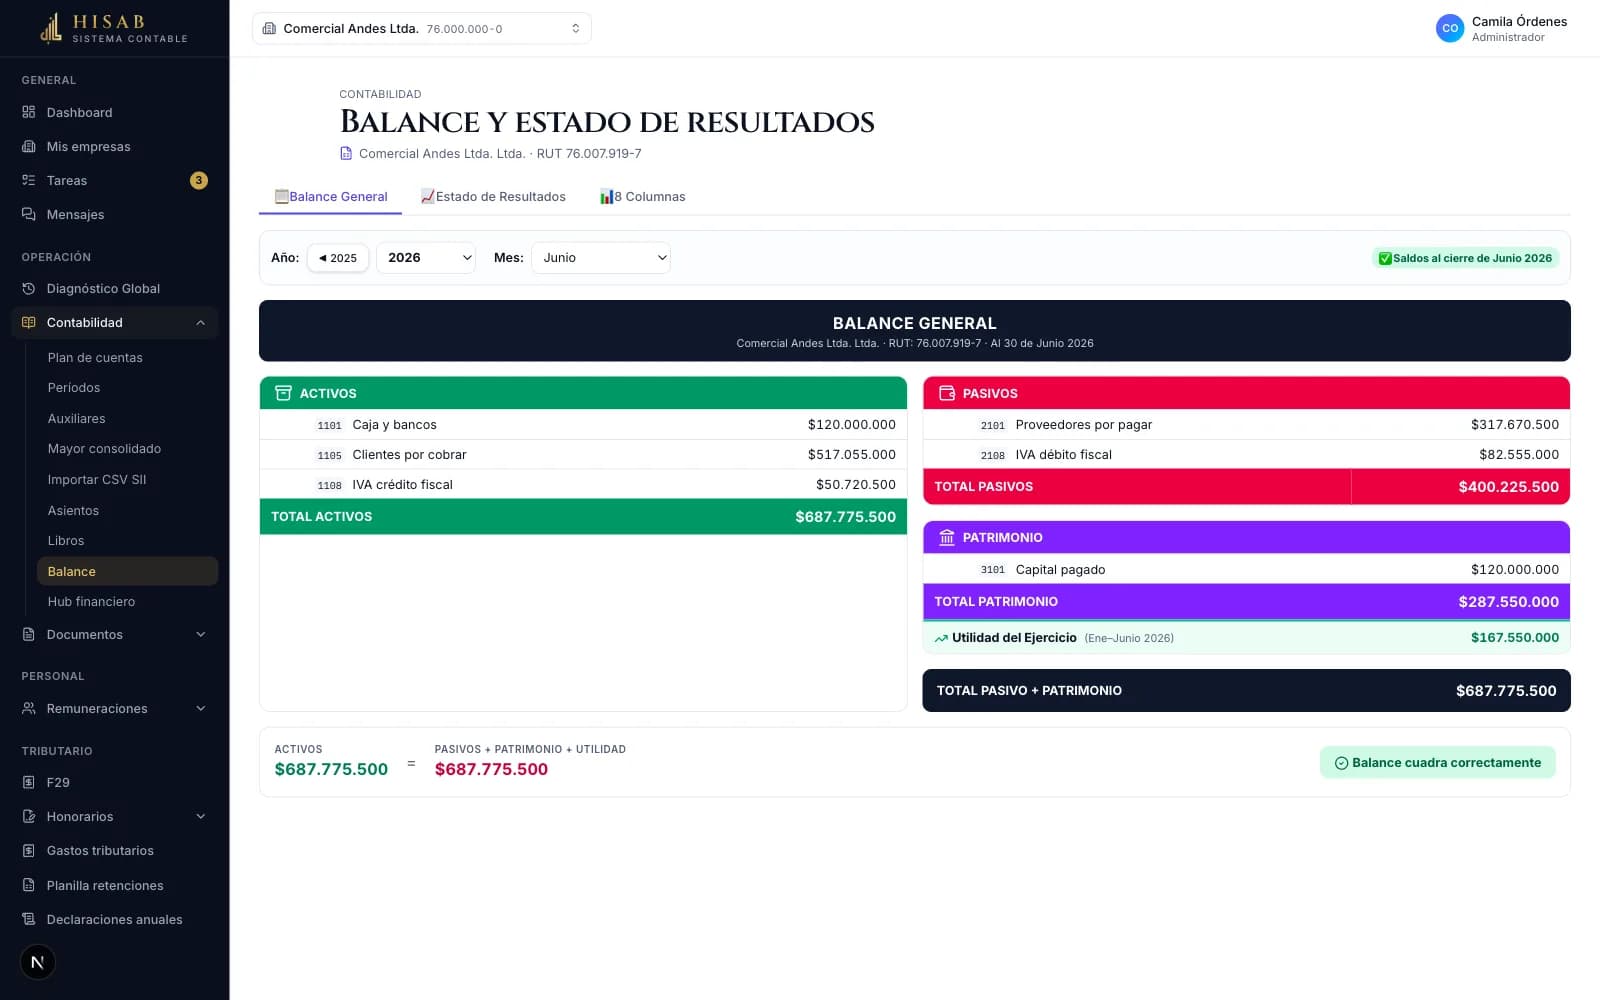This screenshot has width=1600, height=1000.
Task: Click the Gastos tributarios receipt icon
Action: (29, 850)
